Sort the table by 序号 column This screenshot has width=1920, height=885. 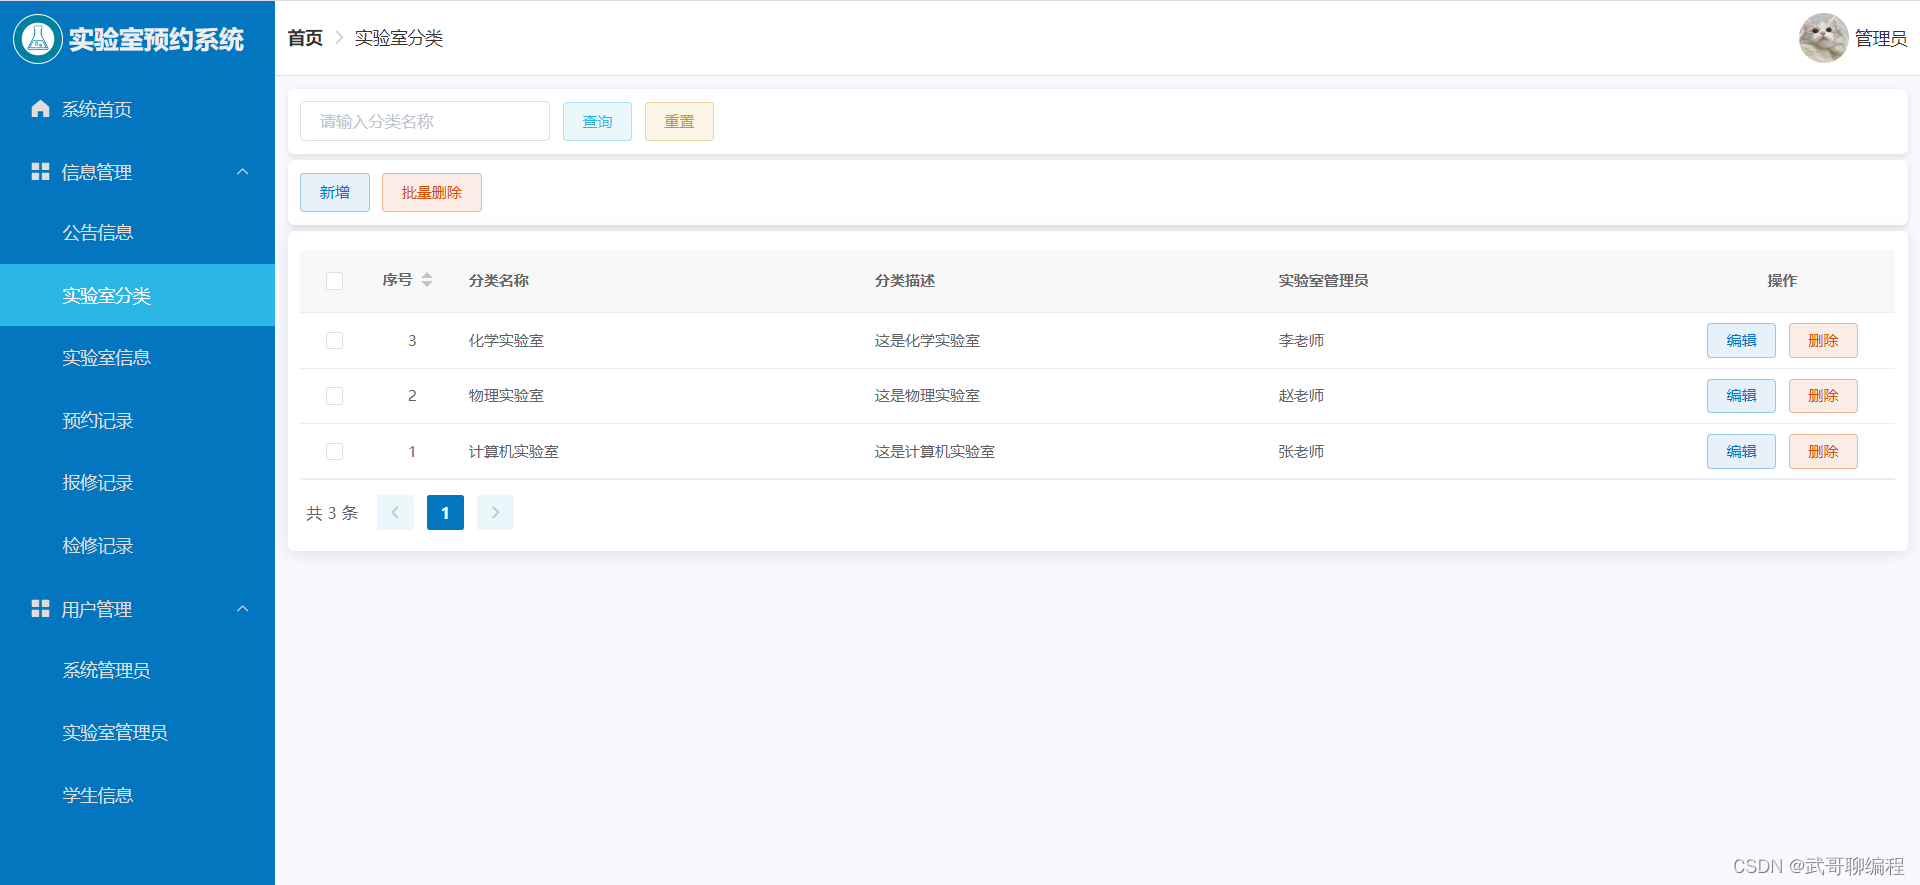[x=427, y=280]
